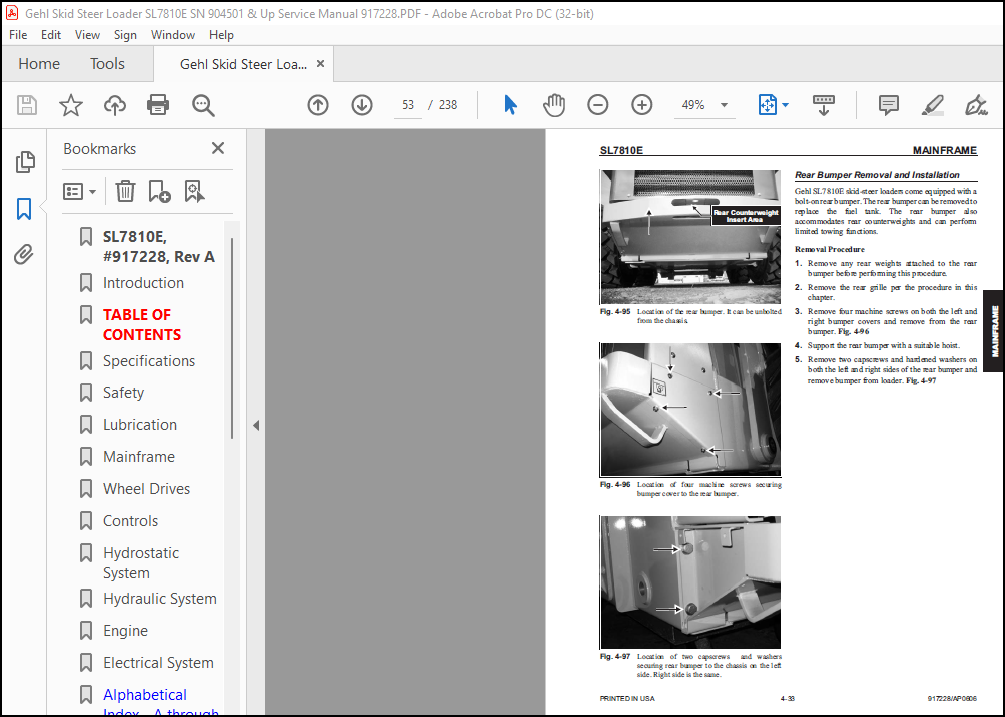Toggle the Bookmarks panel icon
Image resolution: width=1005 pixels, height=717 pixels.
24,209
